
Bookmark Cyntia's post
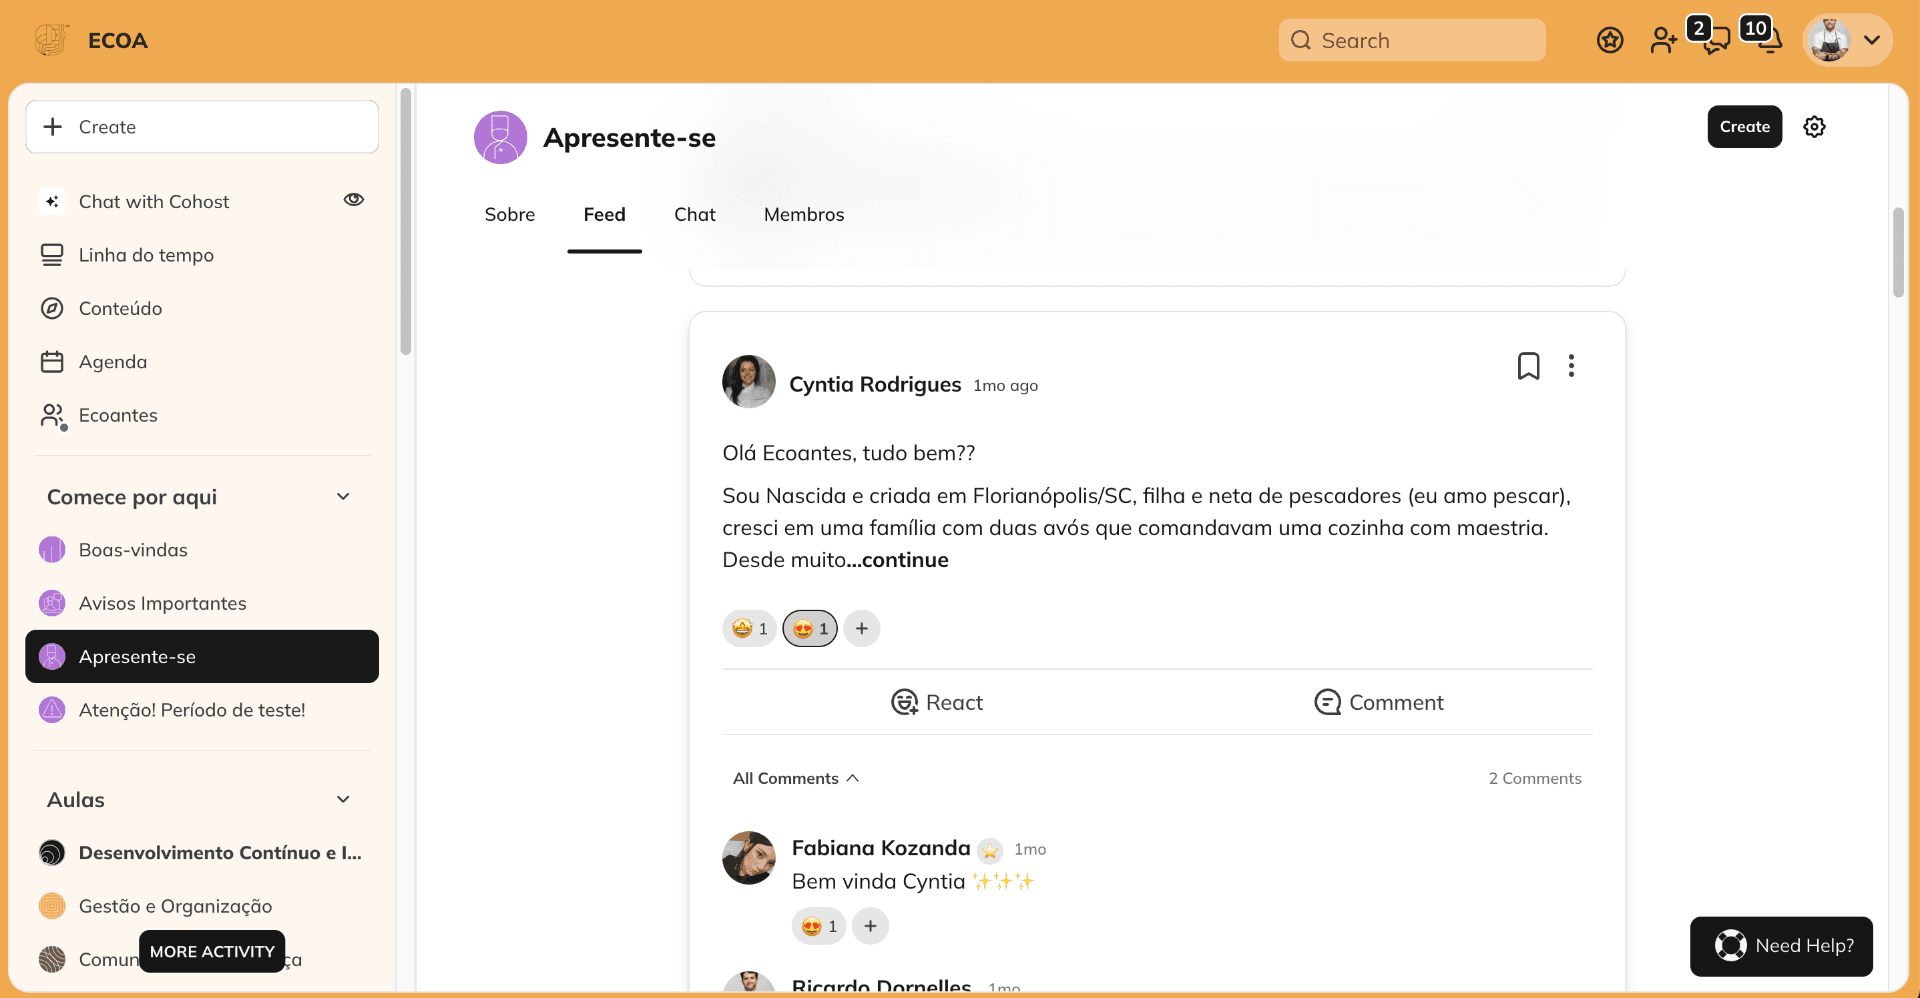(1529, 366)
